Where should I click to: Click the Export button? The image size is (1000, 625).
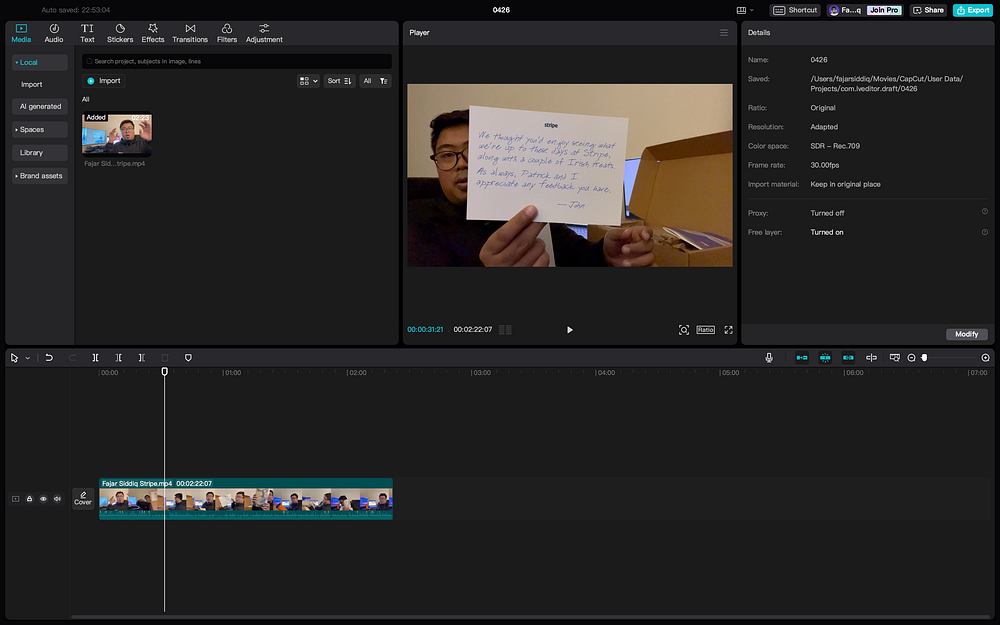(x=972, y=10)
